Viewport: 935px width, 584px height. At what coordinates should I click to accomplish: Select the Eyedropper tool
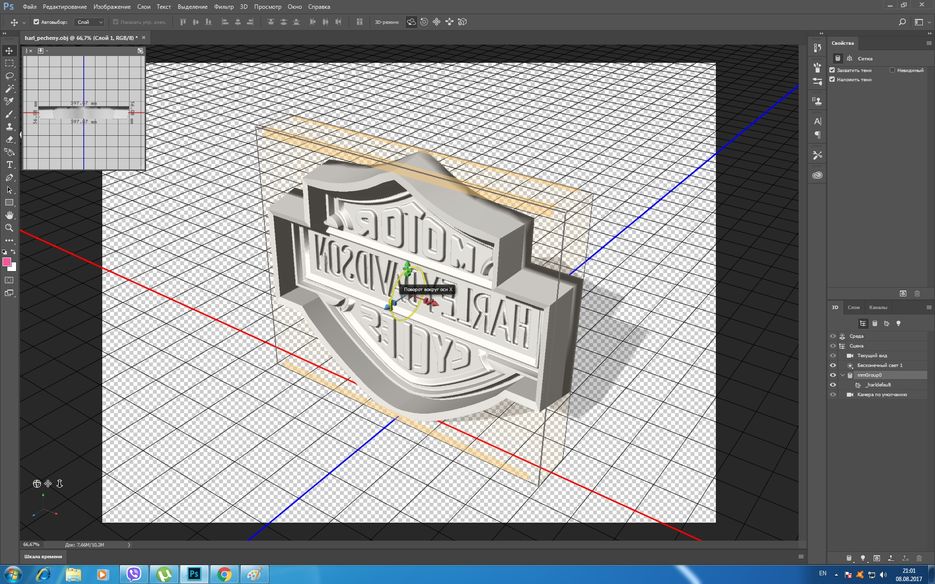click(x=9, y=101)
